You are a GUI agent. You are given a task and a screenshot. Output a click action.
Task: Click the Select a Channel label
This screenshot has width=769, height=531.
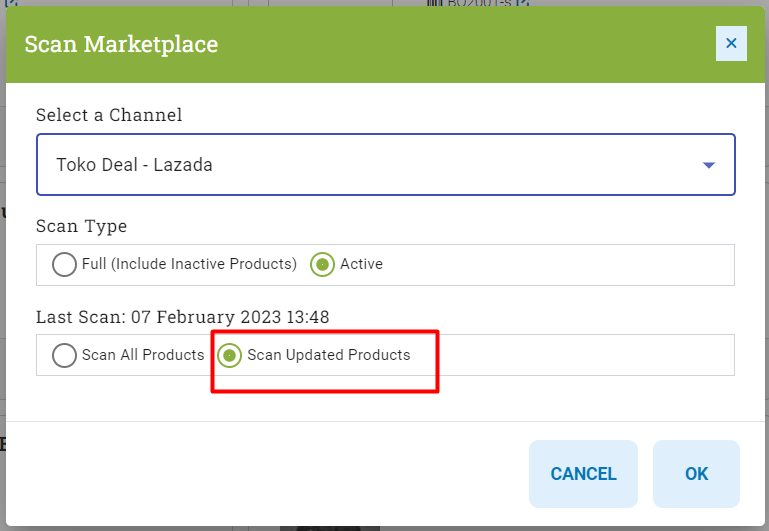click(x=109, y=115)
